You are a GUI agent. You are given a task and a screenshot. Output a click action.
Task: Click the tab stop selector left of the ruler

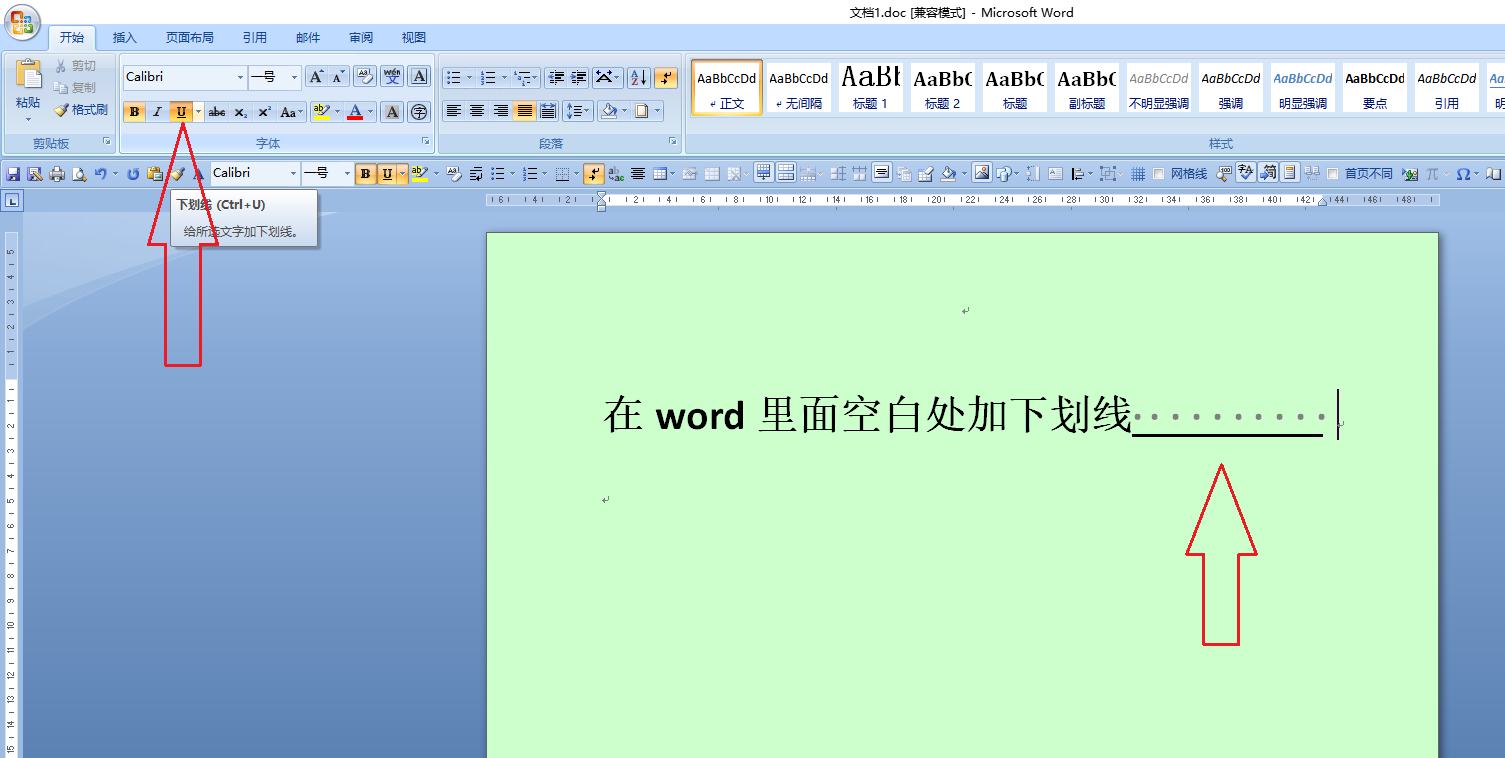point(12,201)
